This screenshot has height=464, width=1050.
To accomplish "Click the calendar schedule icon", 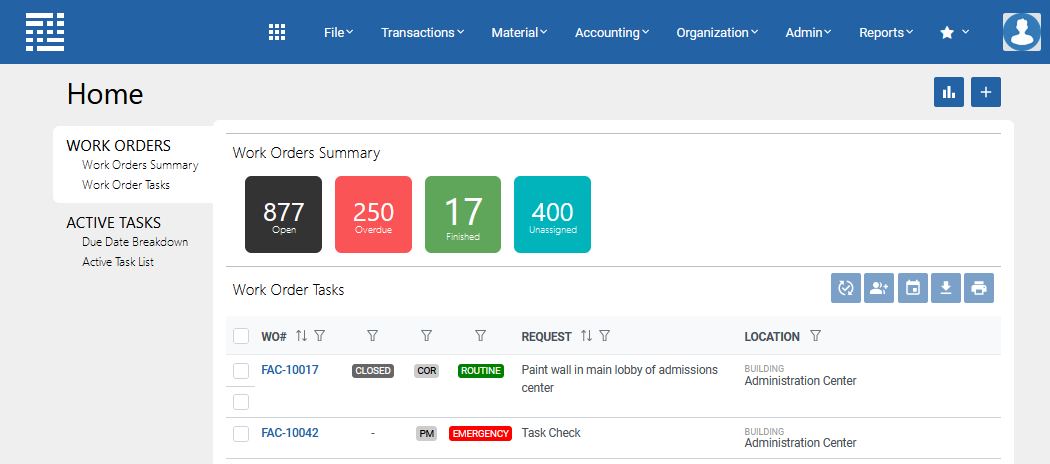I will point(913,288).
